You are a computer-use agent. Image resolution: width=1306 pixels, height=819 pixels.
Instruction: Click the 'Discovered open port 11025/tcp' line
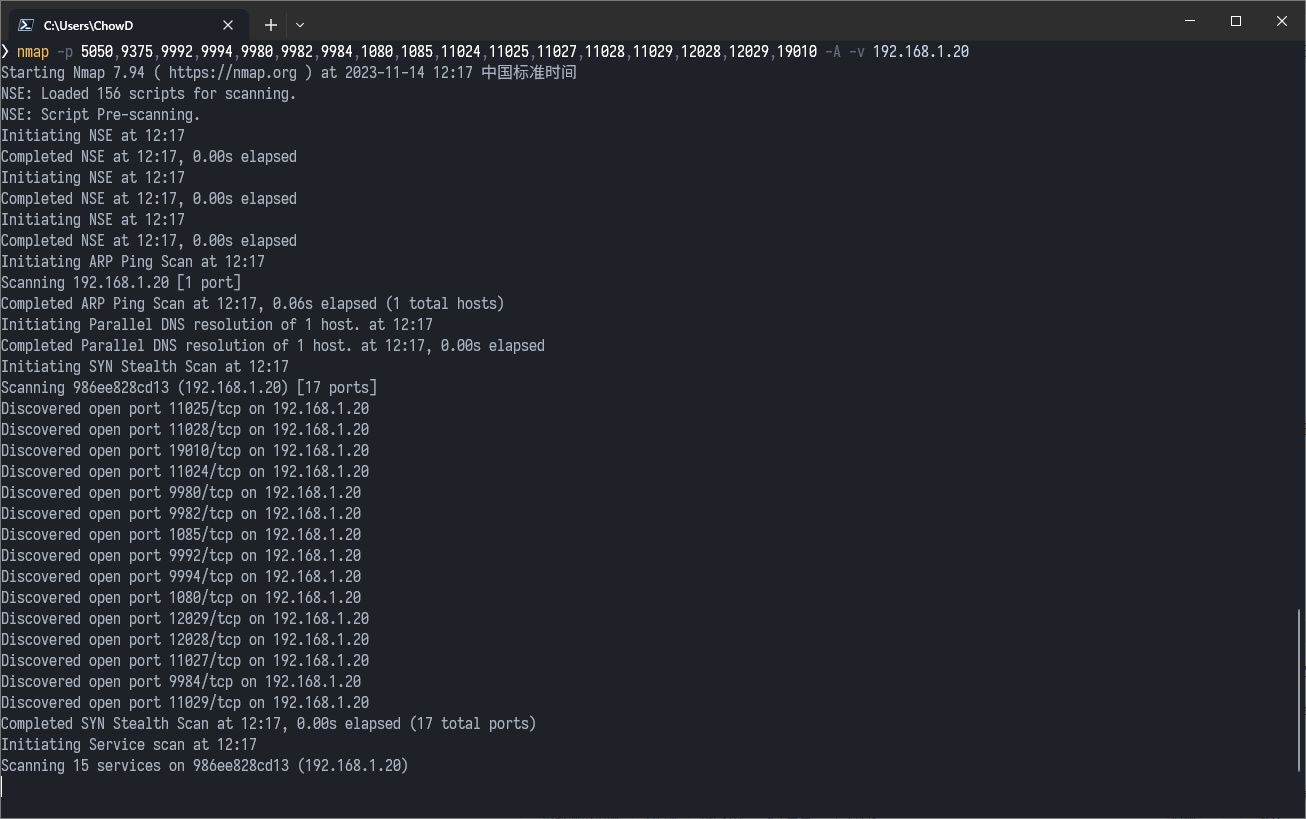(185, 408)
